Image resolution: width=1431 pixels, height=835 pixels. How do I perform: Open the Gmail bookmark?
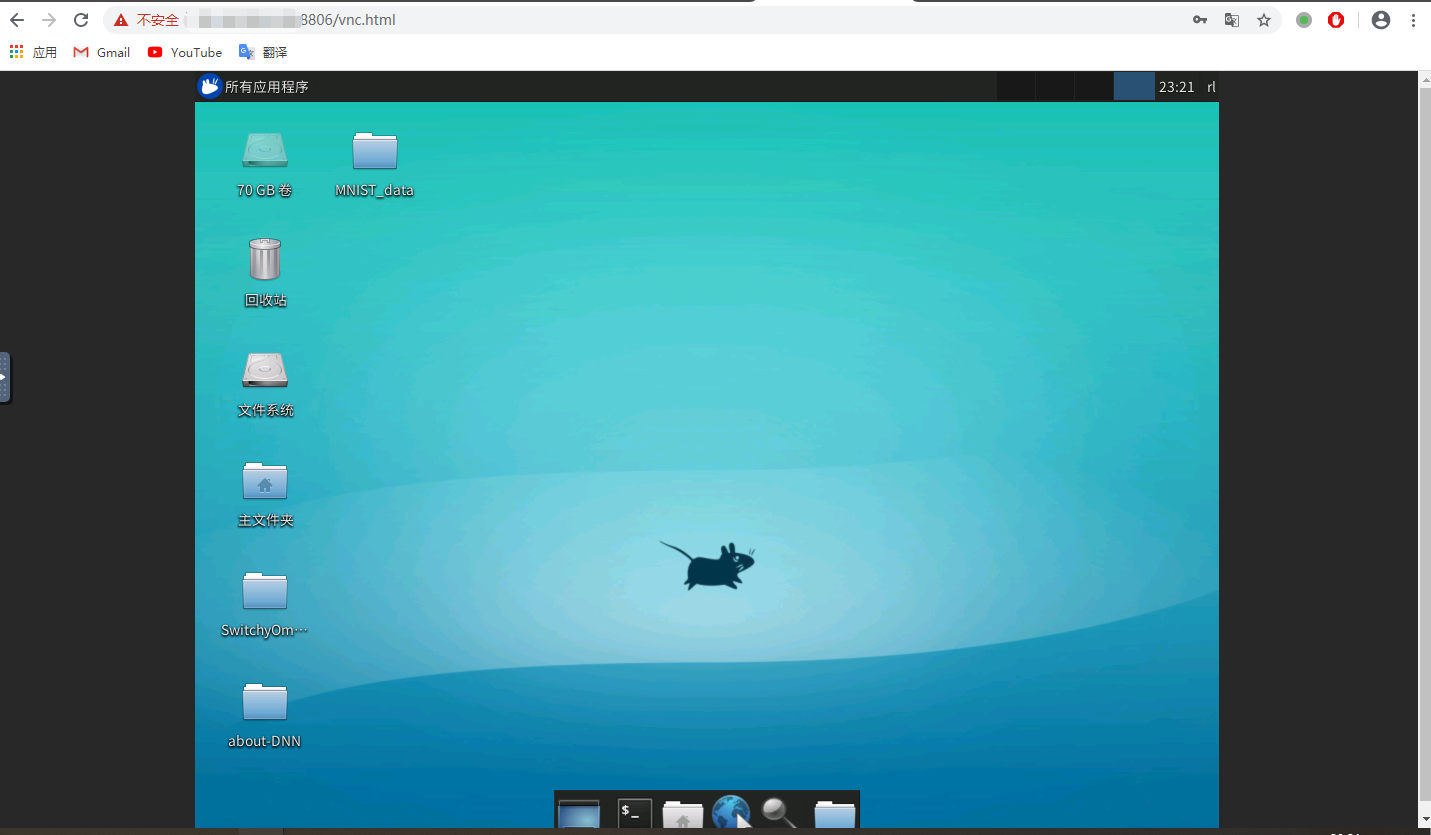tap(102, 52)
